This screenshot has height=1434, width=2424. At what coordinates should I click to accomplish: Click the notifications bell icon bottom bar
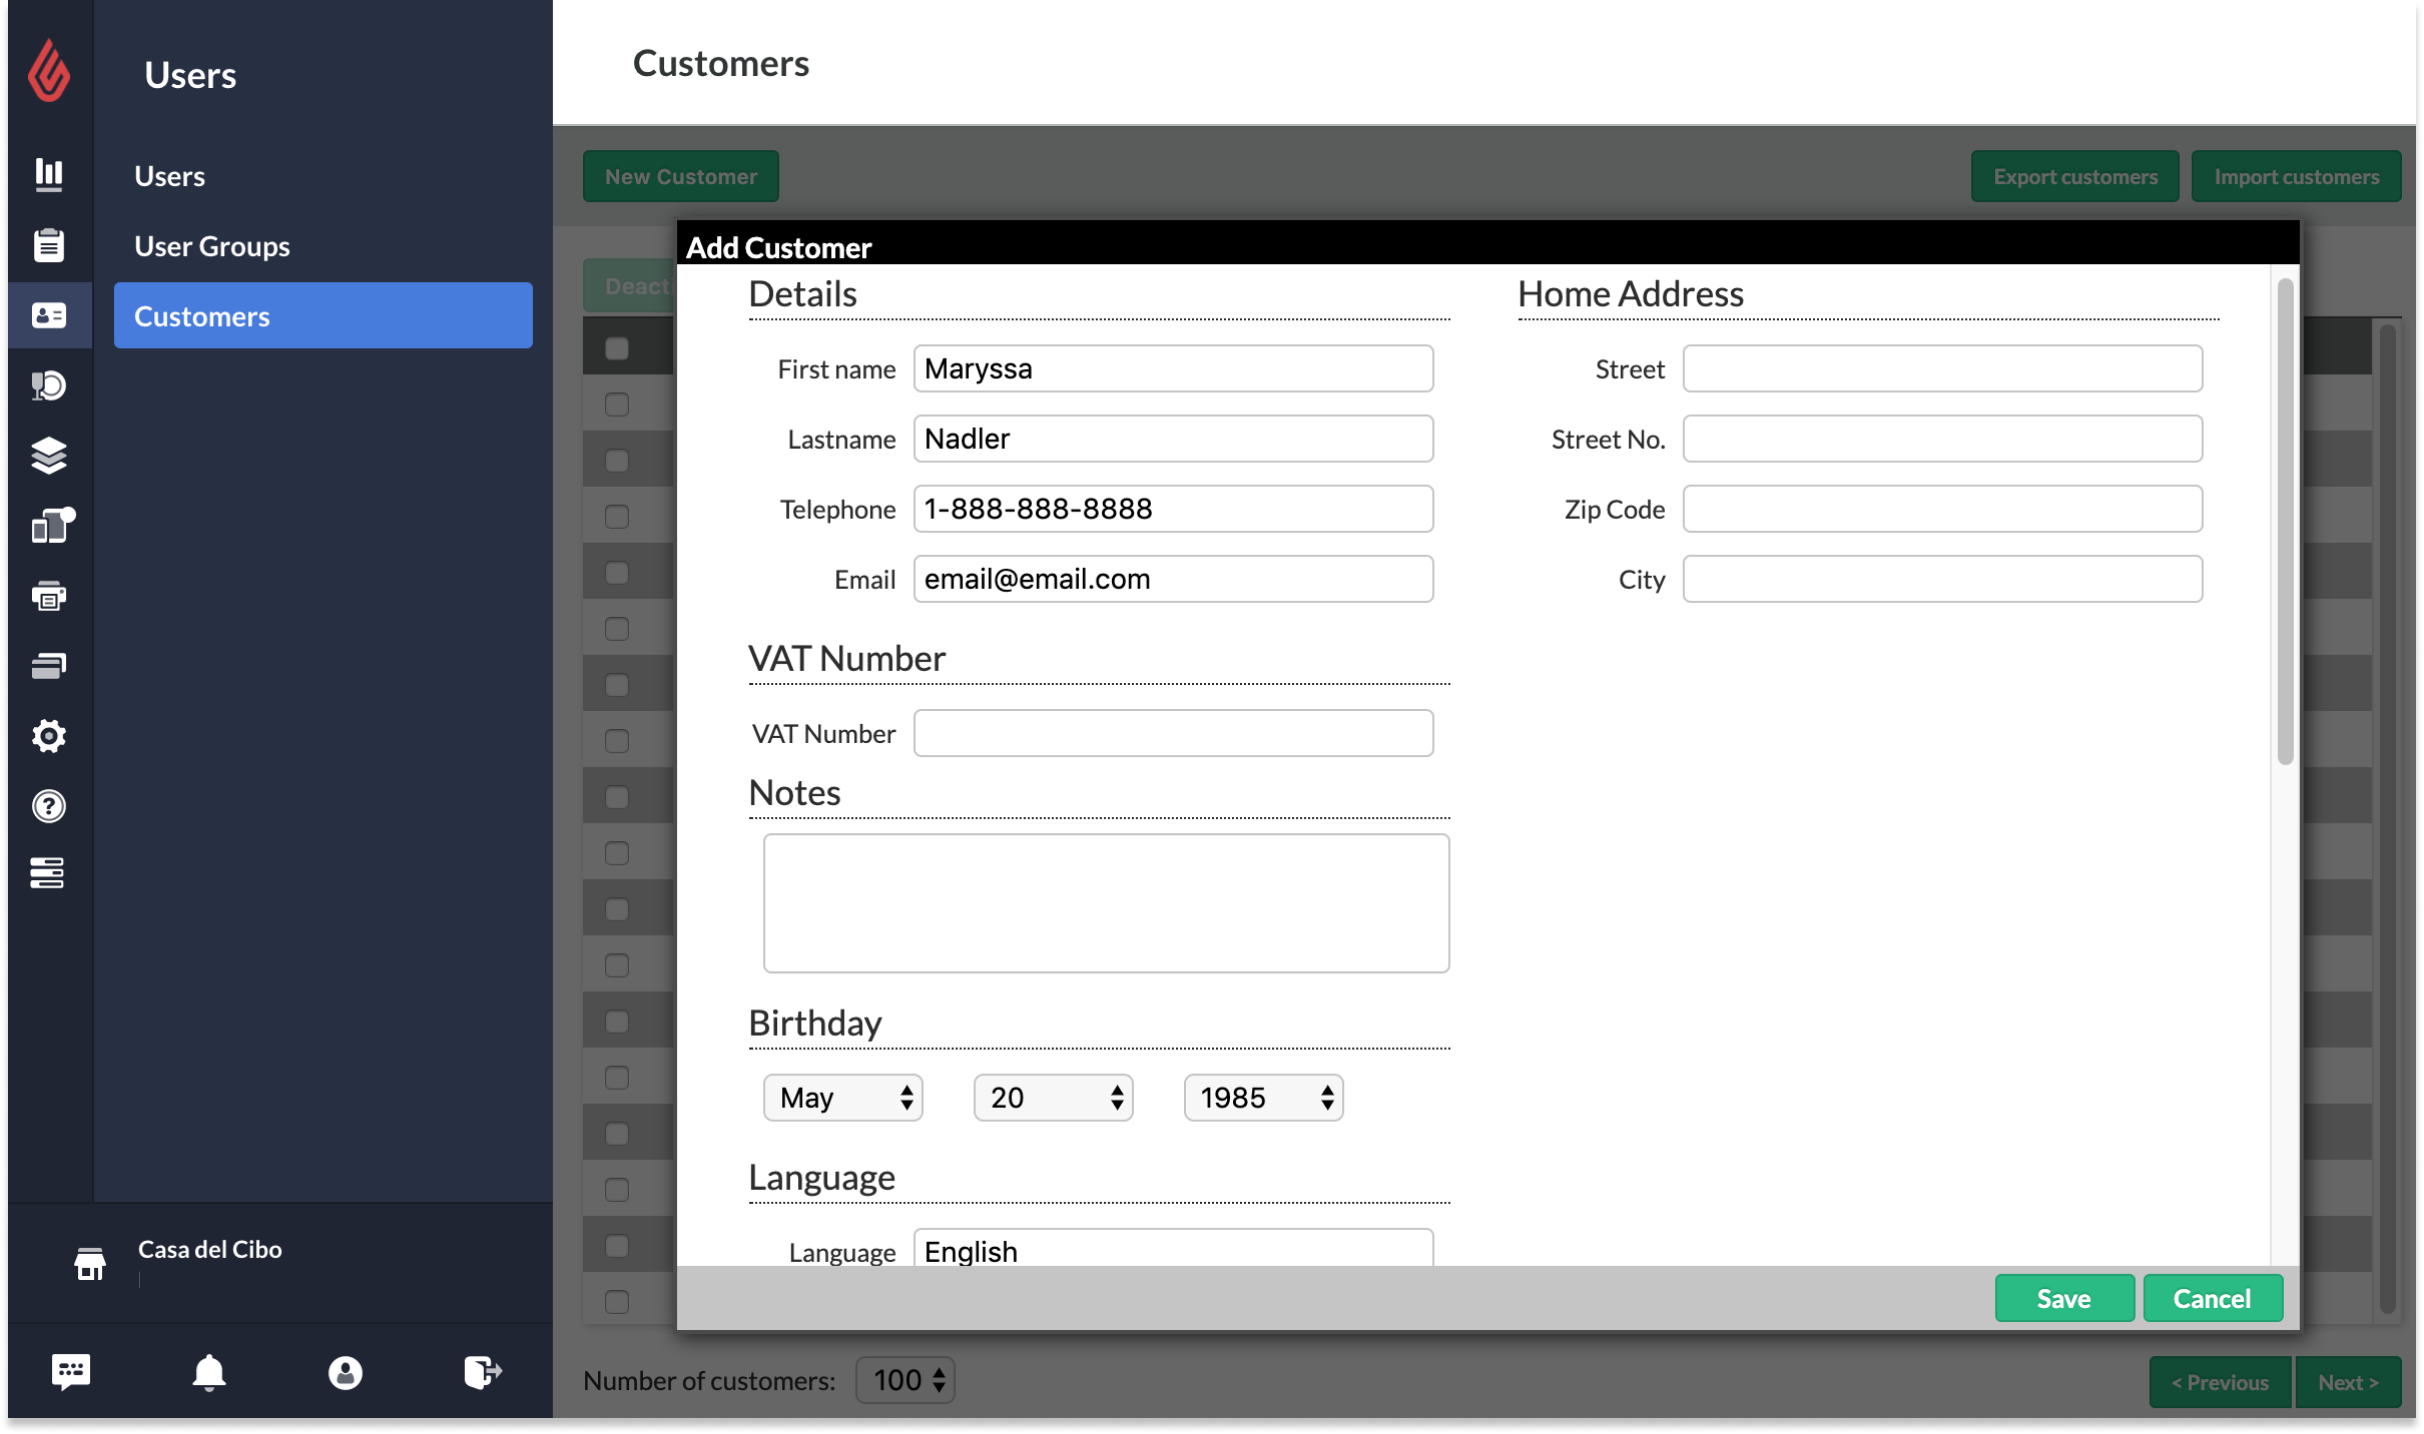pos(208,1369)
